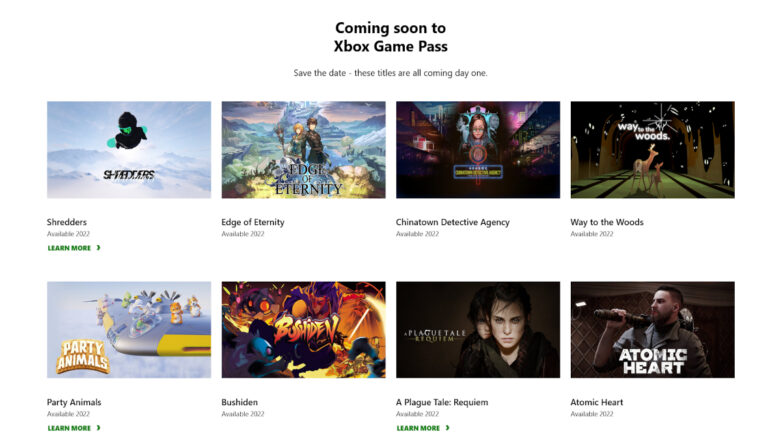Click the Party Animals title text
Image resolution: width=781 pixels, height=439 pixels.
point(74,403)
